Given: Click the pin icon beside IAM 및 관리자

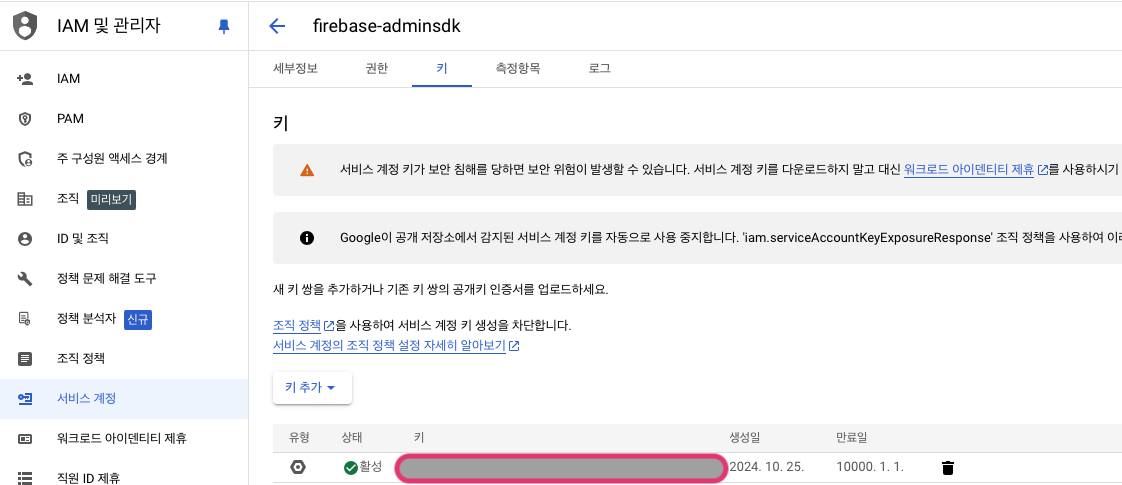Looking at the screenshot, I should (x=224, y=27).
